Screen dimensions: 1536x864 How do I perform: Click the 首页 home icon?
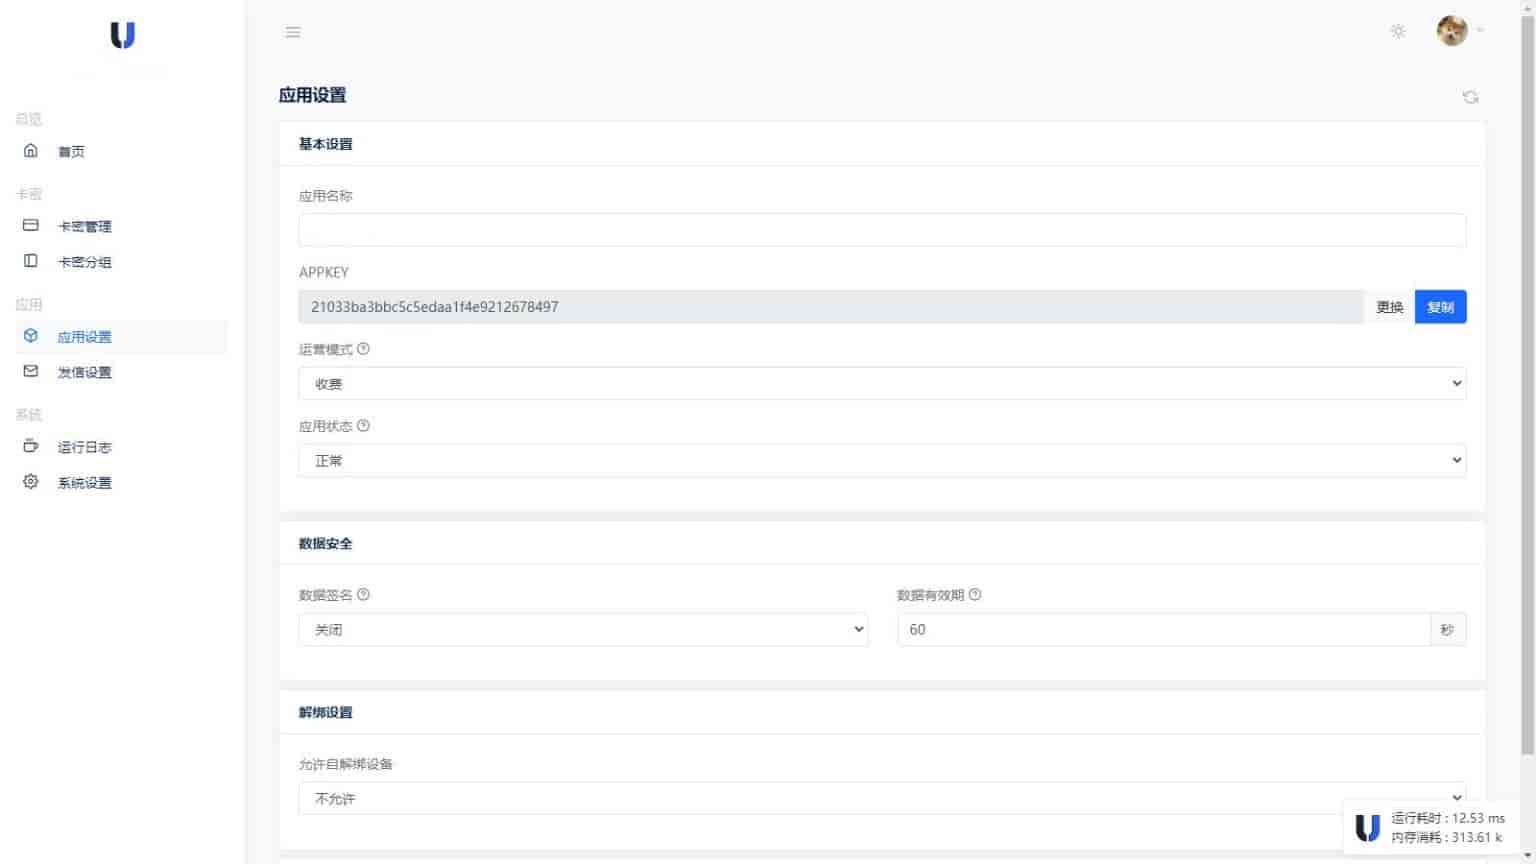point(31,150)
